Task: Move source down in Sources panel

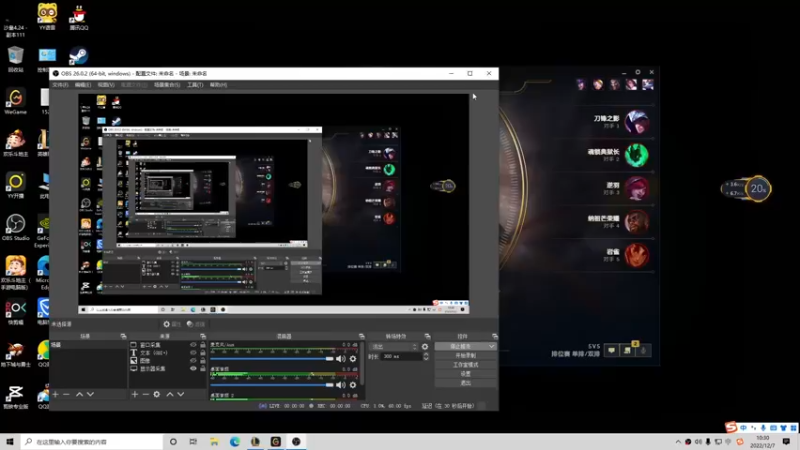Action: (x=181, y=394)
